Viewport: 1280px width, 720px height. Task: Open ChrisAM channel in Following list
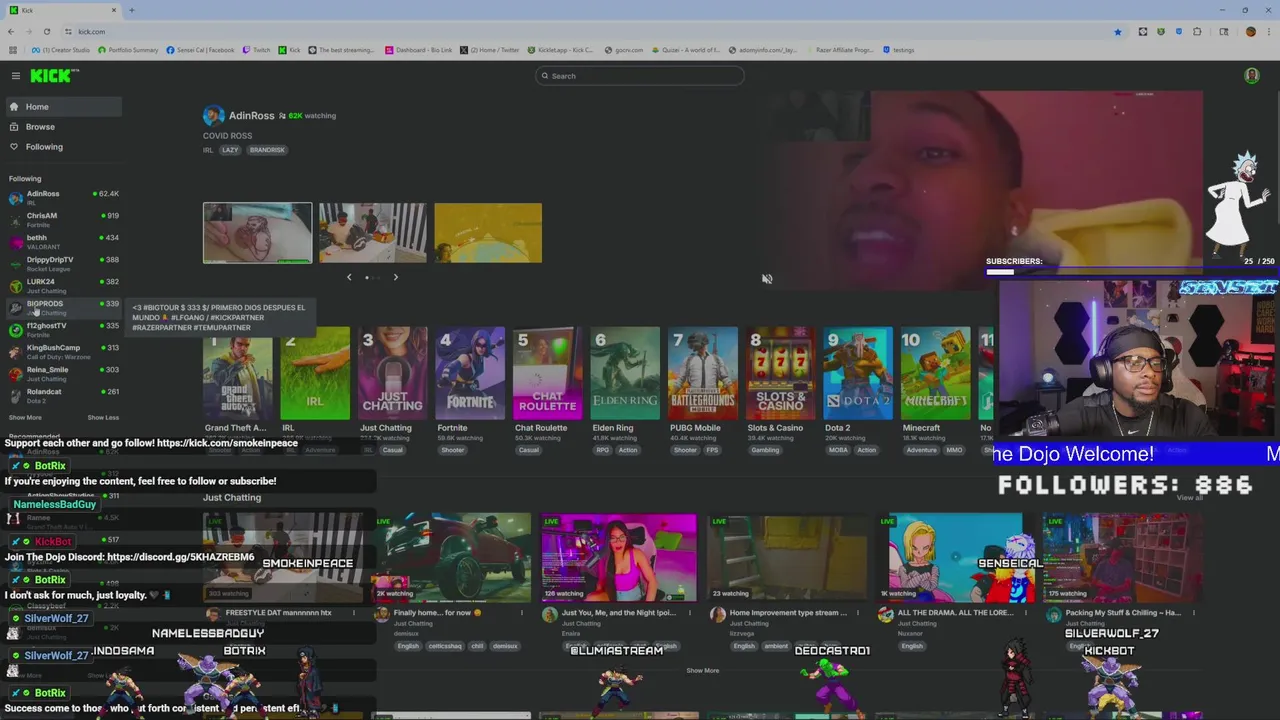click(x=63, y=219)
